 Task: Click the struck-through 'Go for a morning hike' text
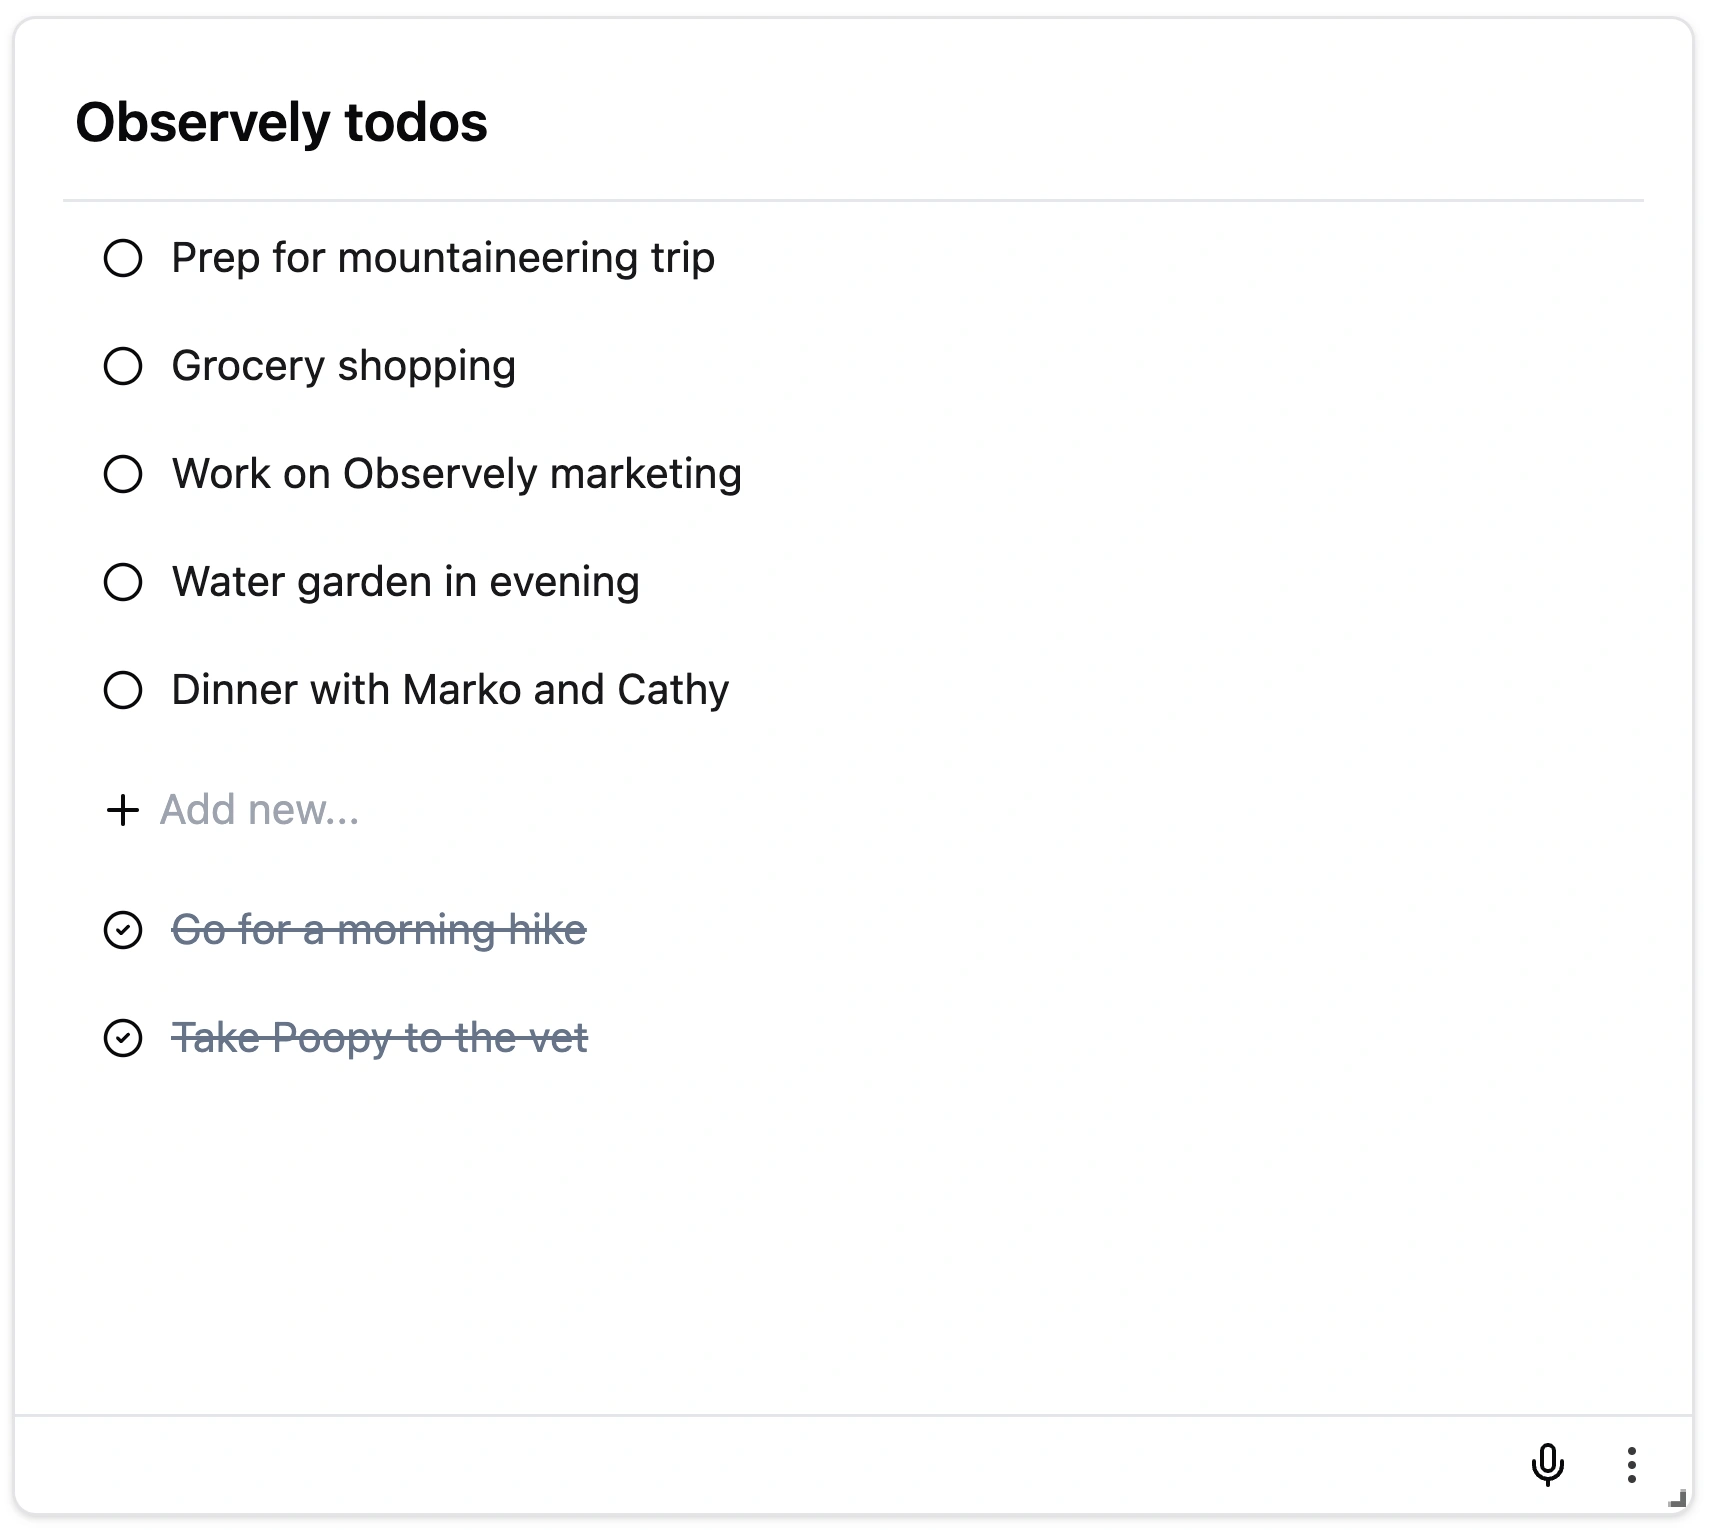[x=379, y=930]
